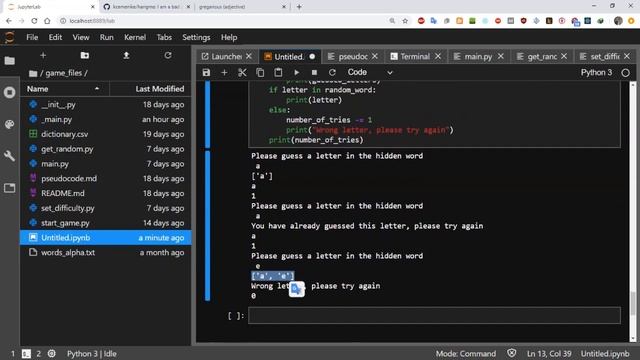The width and height of the screenshot is (640, 360).
Task: Insert a cell below with plus icon
Action: pyautogui.click(x=224, y=73)
